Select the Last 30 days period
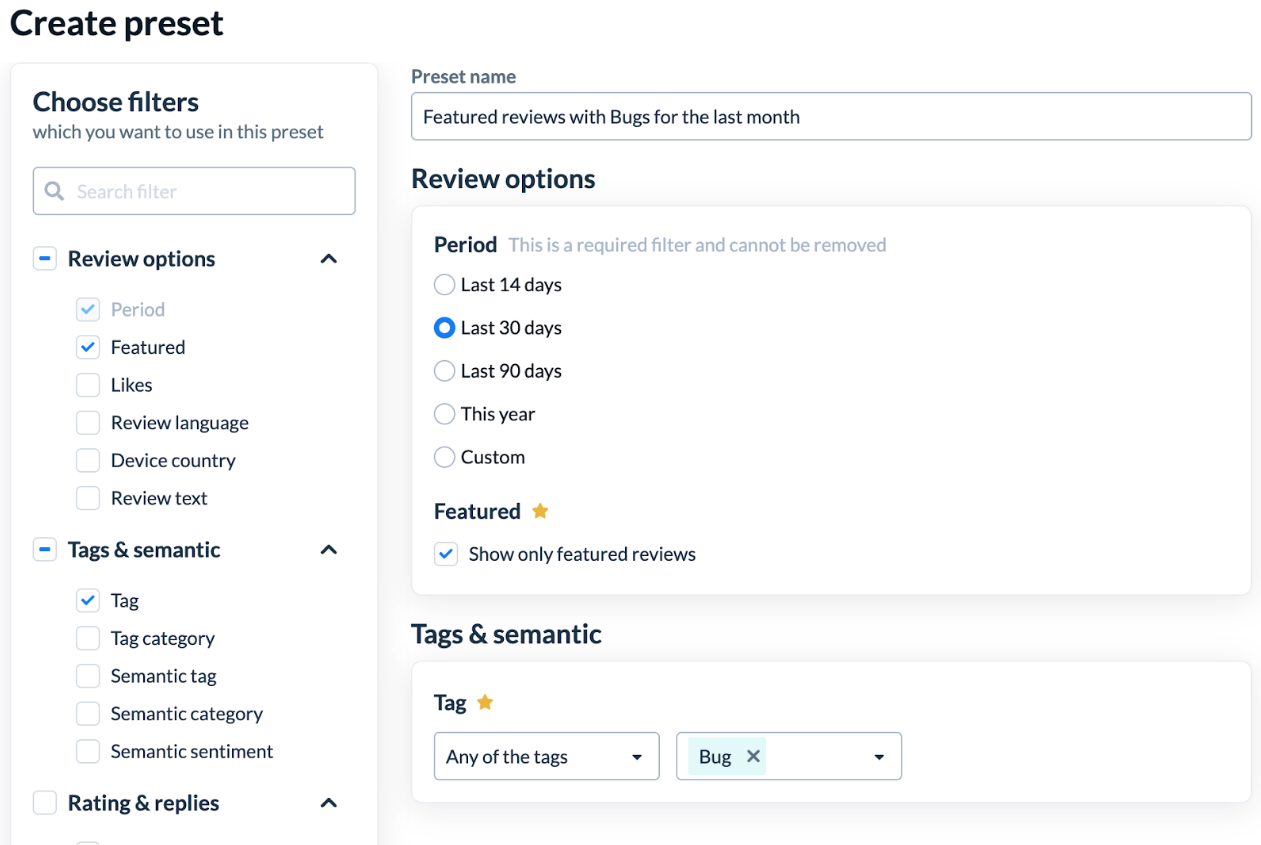The width and height of the screenshot is (1261, 845). pyautogui.click(x=444, y=328)
